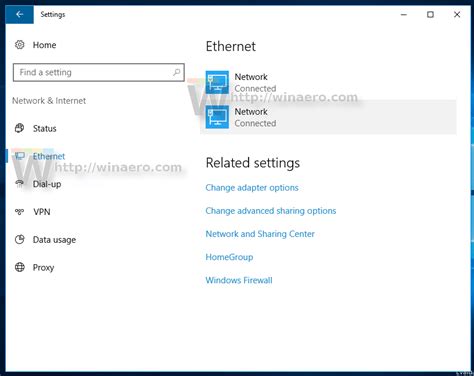Click the VPN connection icon

(20, 211)
